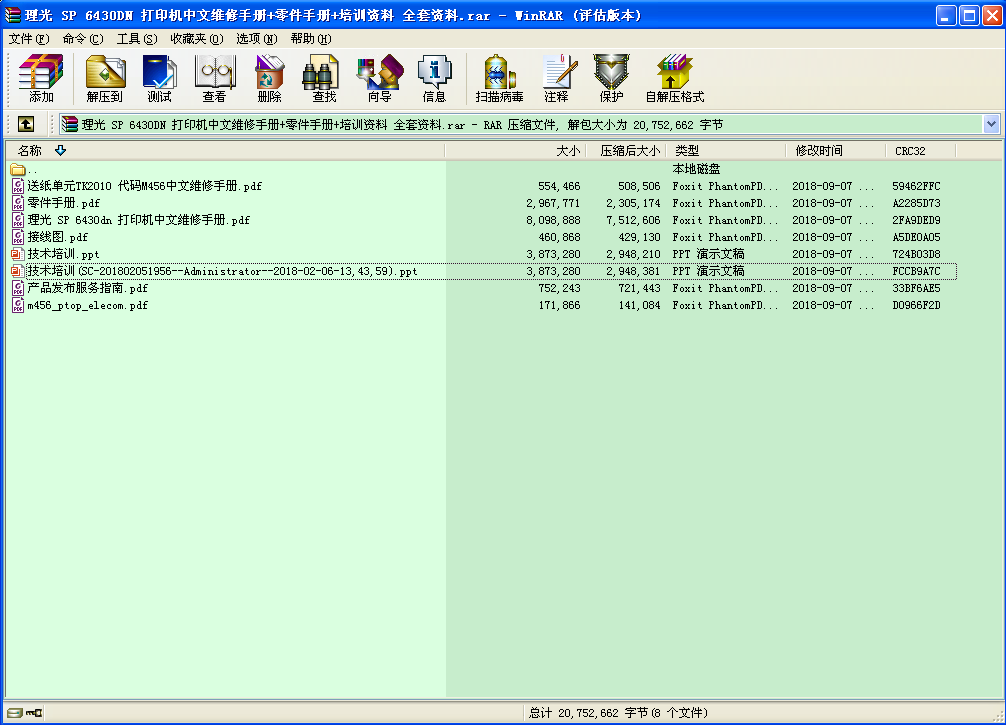The width and height of the screenshot is (1006, 725).
Task: Minimize the WinRAR window
Action: pyautogui.click(x=946, y=15)
